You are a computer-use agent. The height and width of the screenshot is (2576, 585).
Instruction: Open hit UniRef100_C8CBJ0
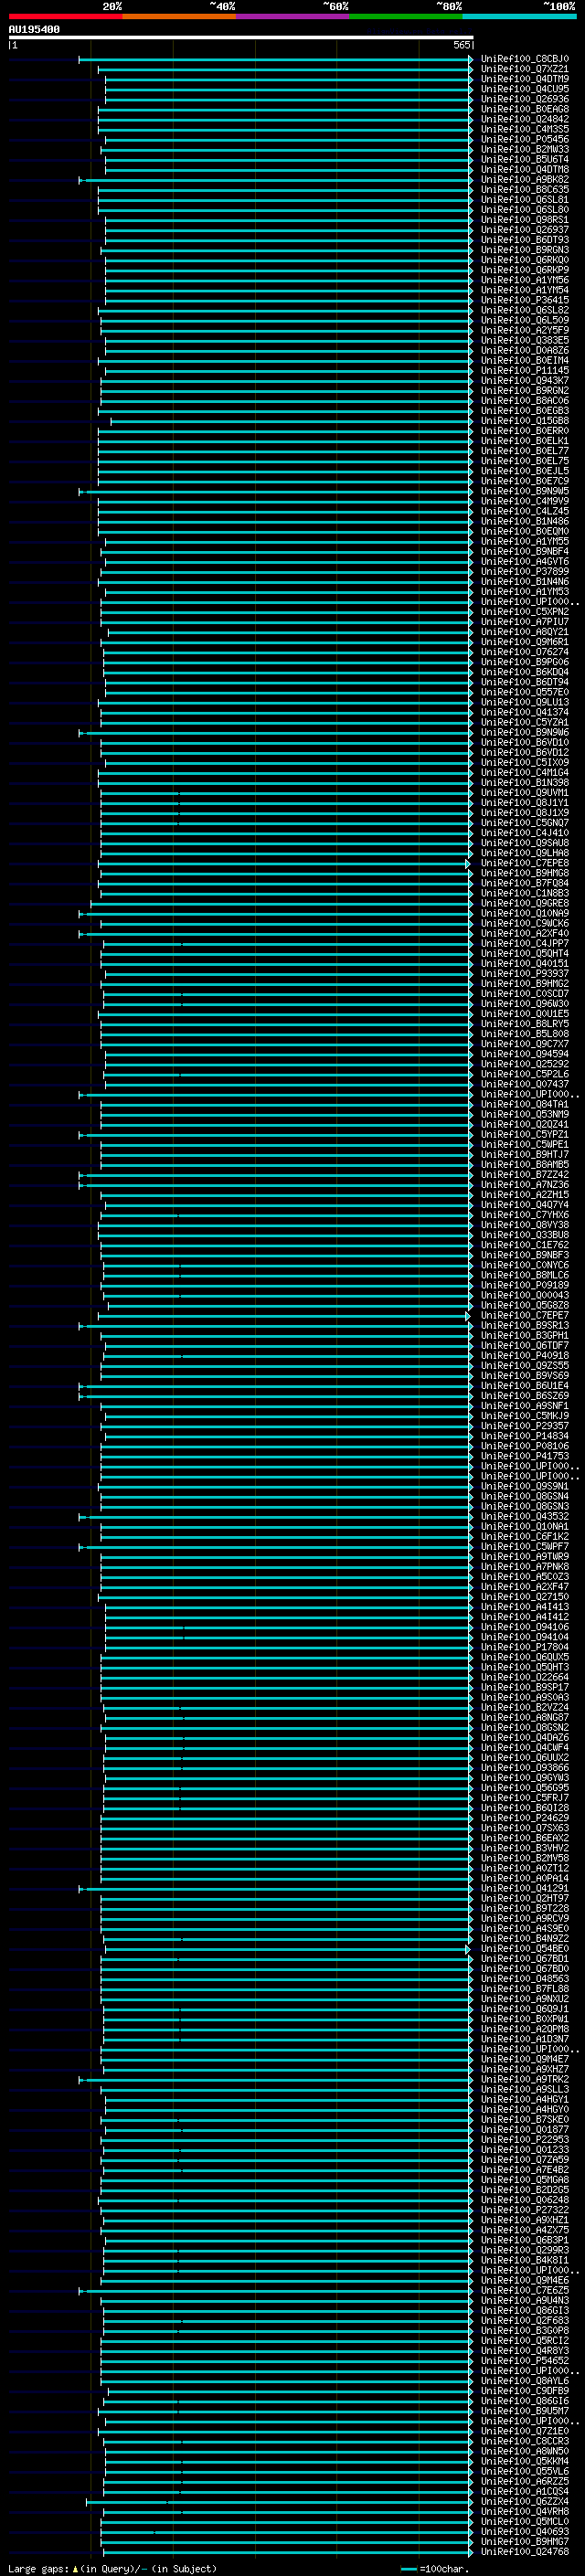(525, 59)
